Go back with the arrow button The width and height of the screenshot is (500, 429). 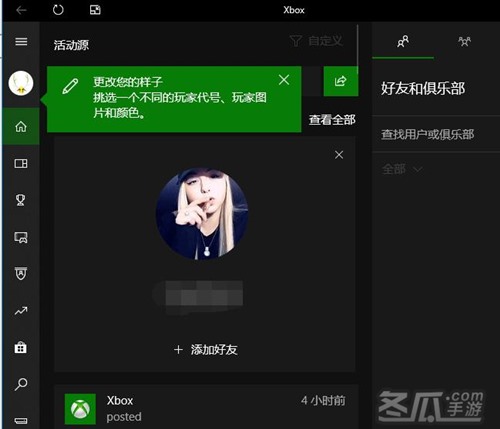[21, 10]
